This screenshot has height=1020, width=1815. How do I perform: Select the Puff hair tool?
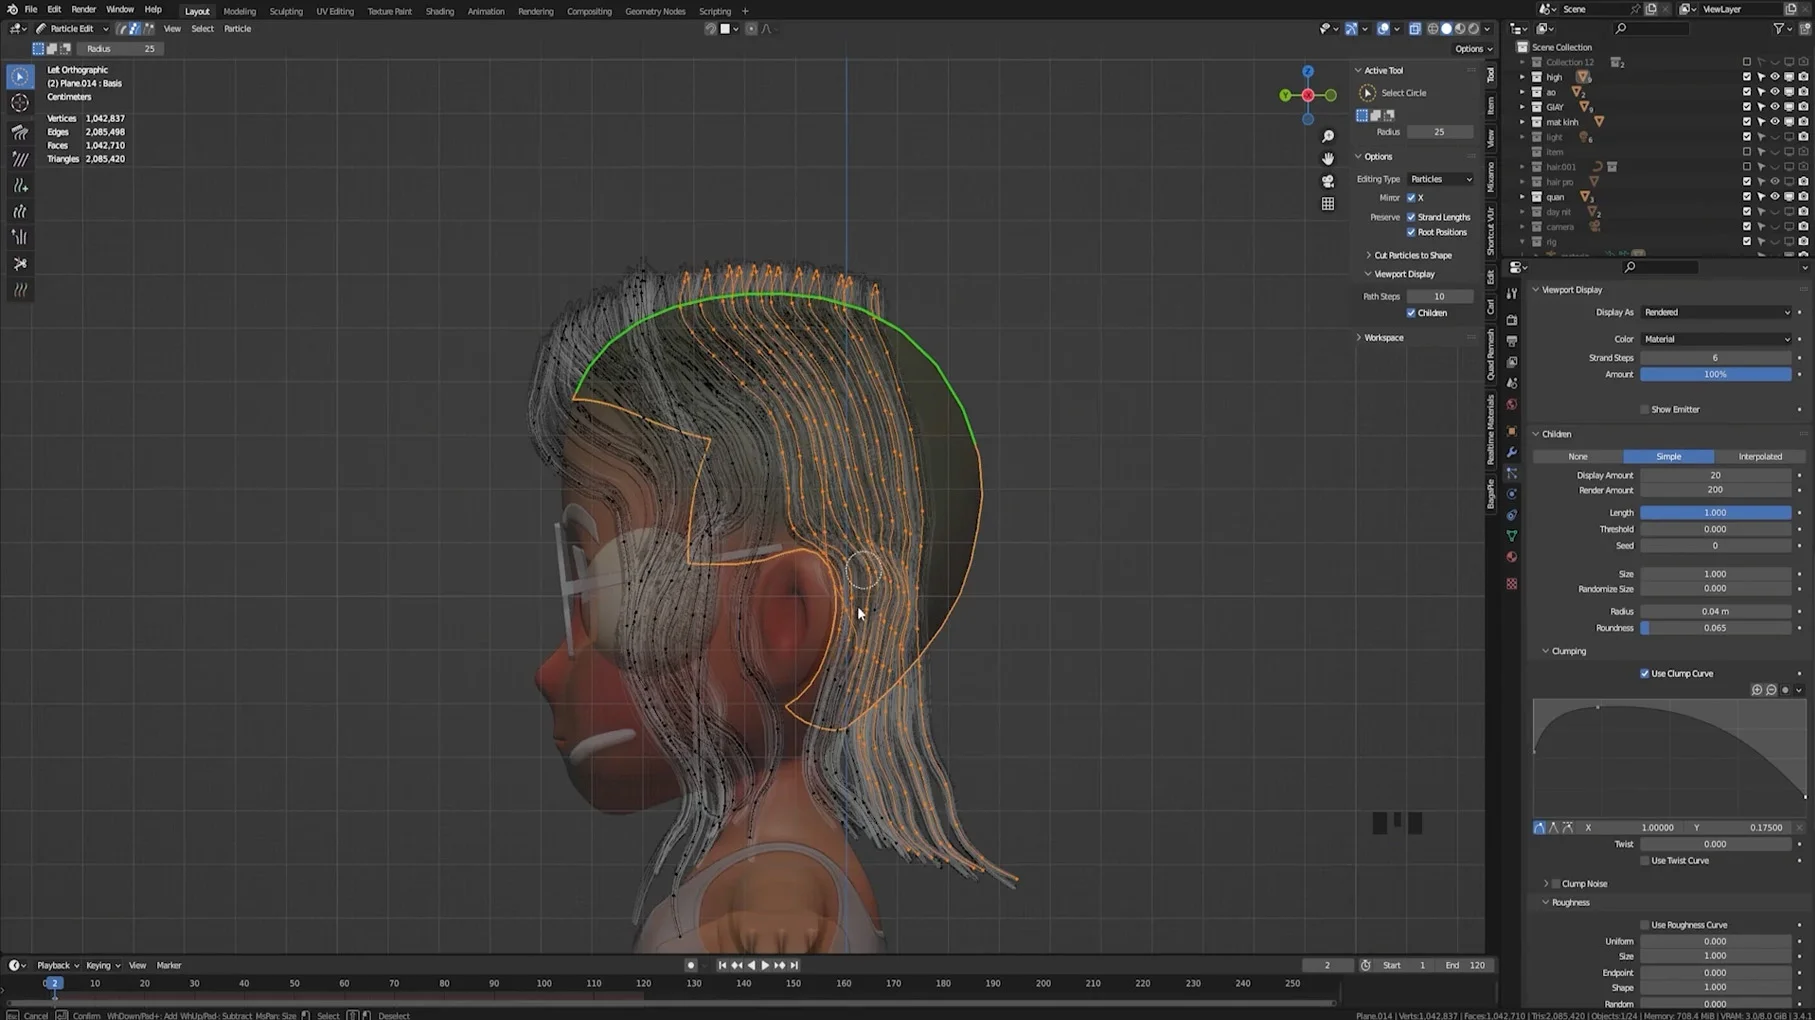[x=20, y=237]
